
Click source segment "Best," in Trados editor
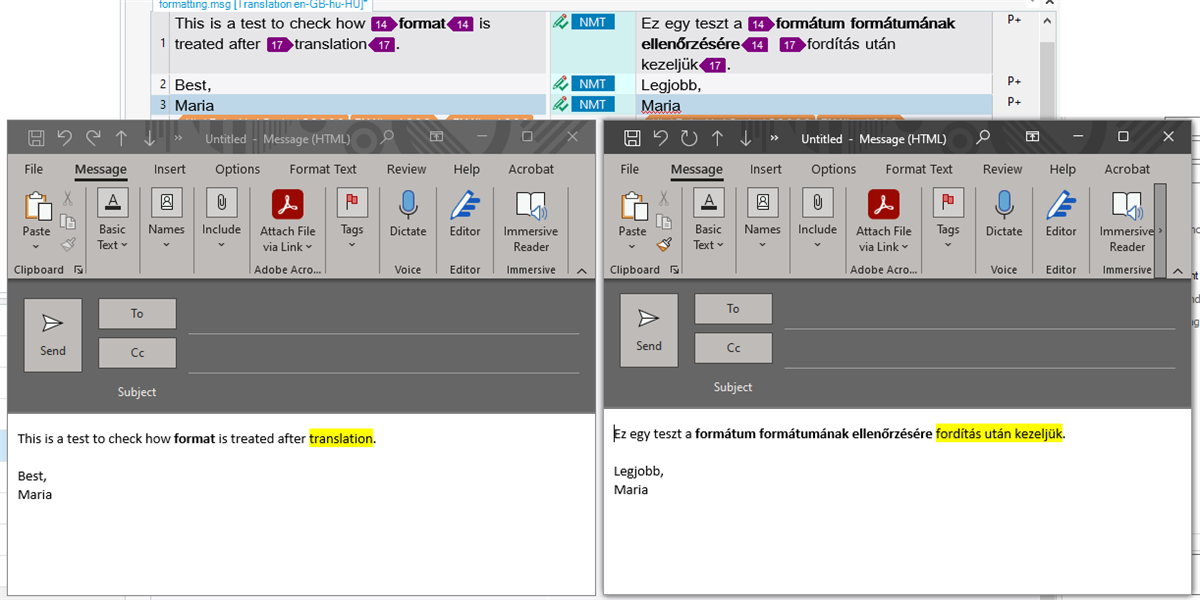point(193,85)
